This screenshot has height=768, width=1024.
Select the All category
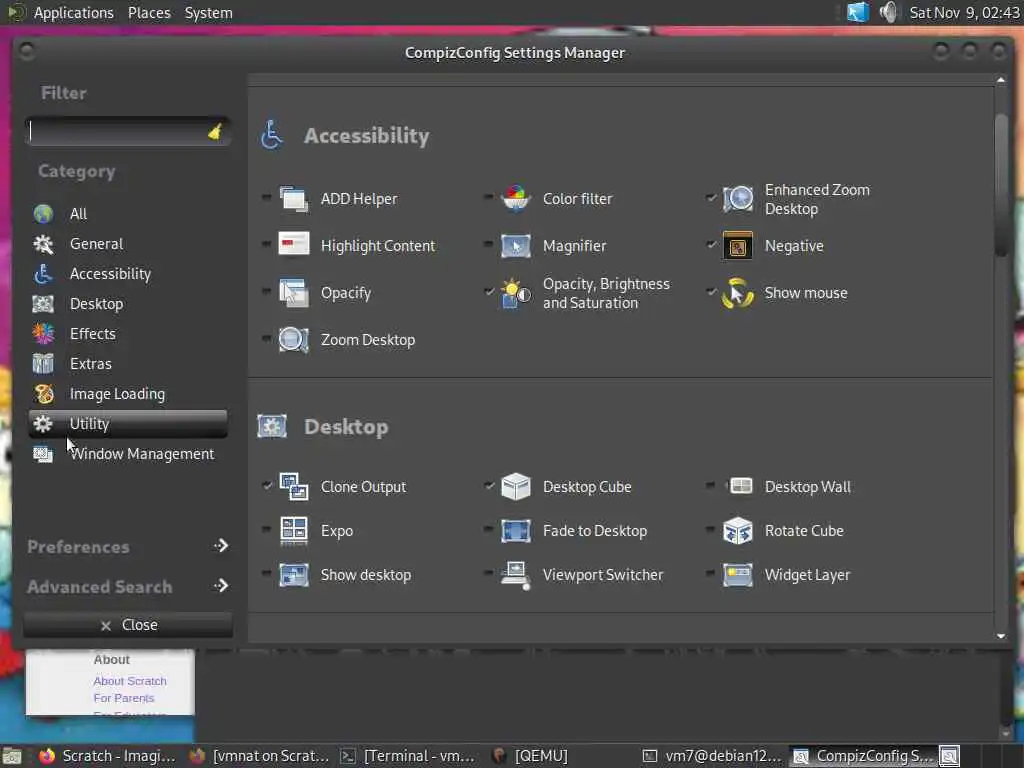point(128,214)
